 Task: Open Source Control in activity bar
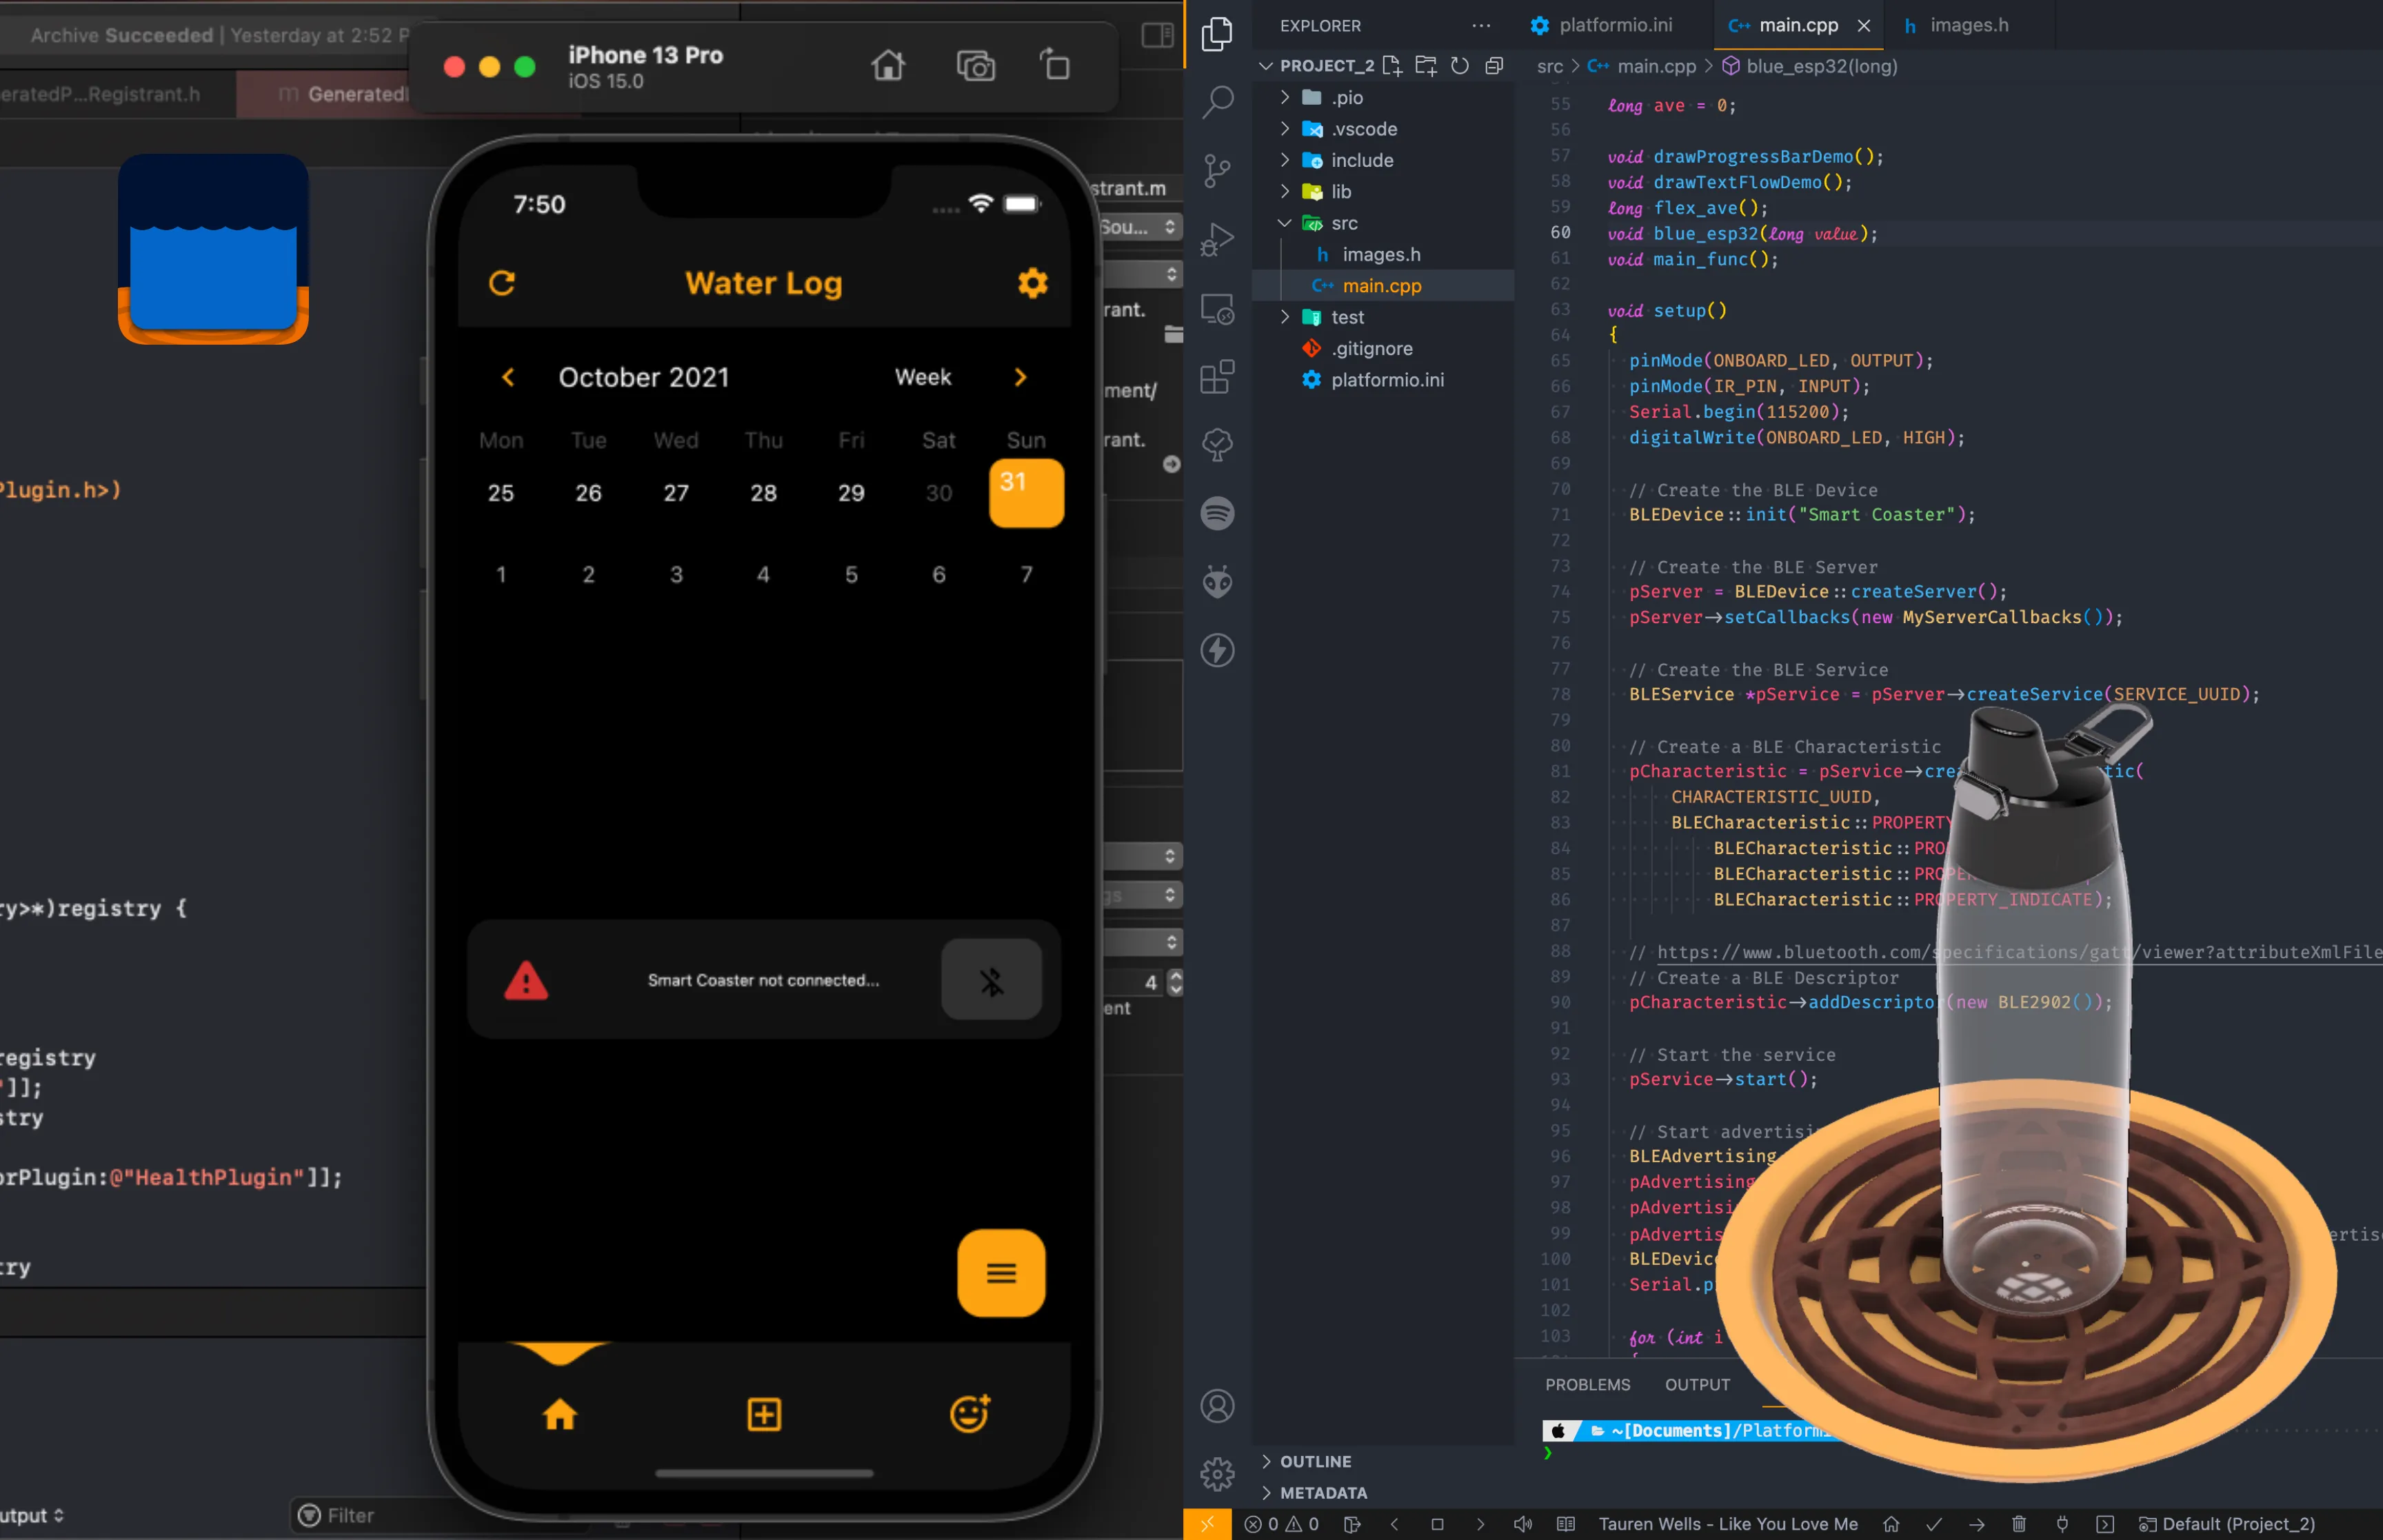tap(1217, 170)
